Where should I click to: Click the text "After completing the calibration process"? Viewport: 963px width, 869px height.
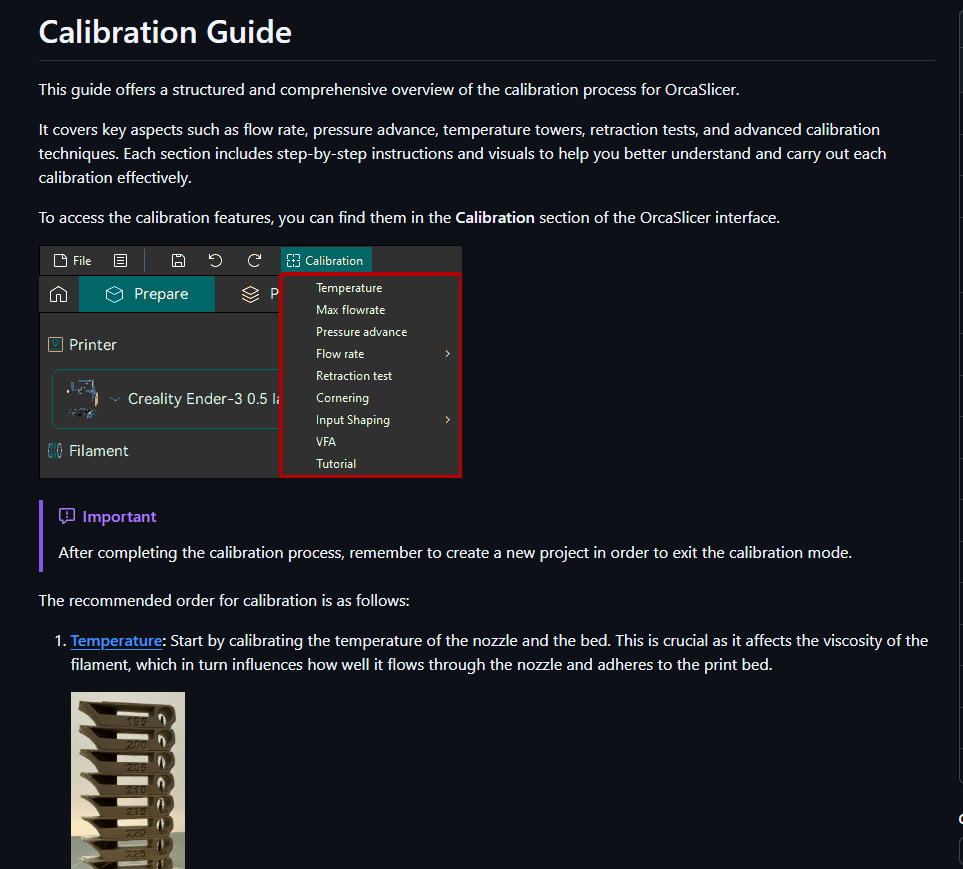click(200, 553)
